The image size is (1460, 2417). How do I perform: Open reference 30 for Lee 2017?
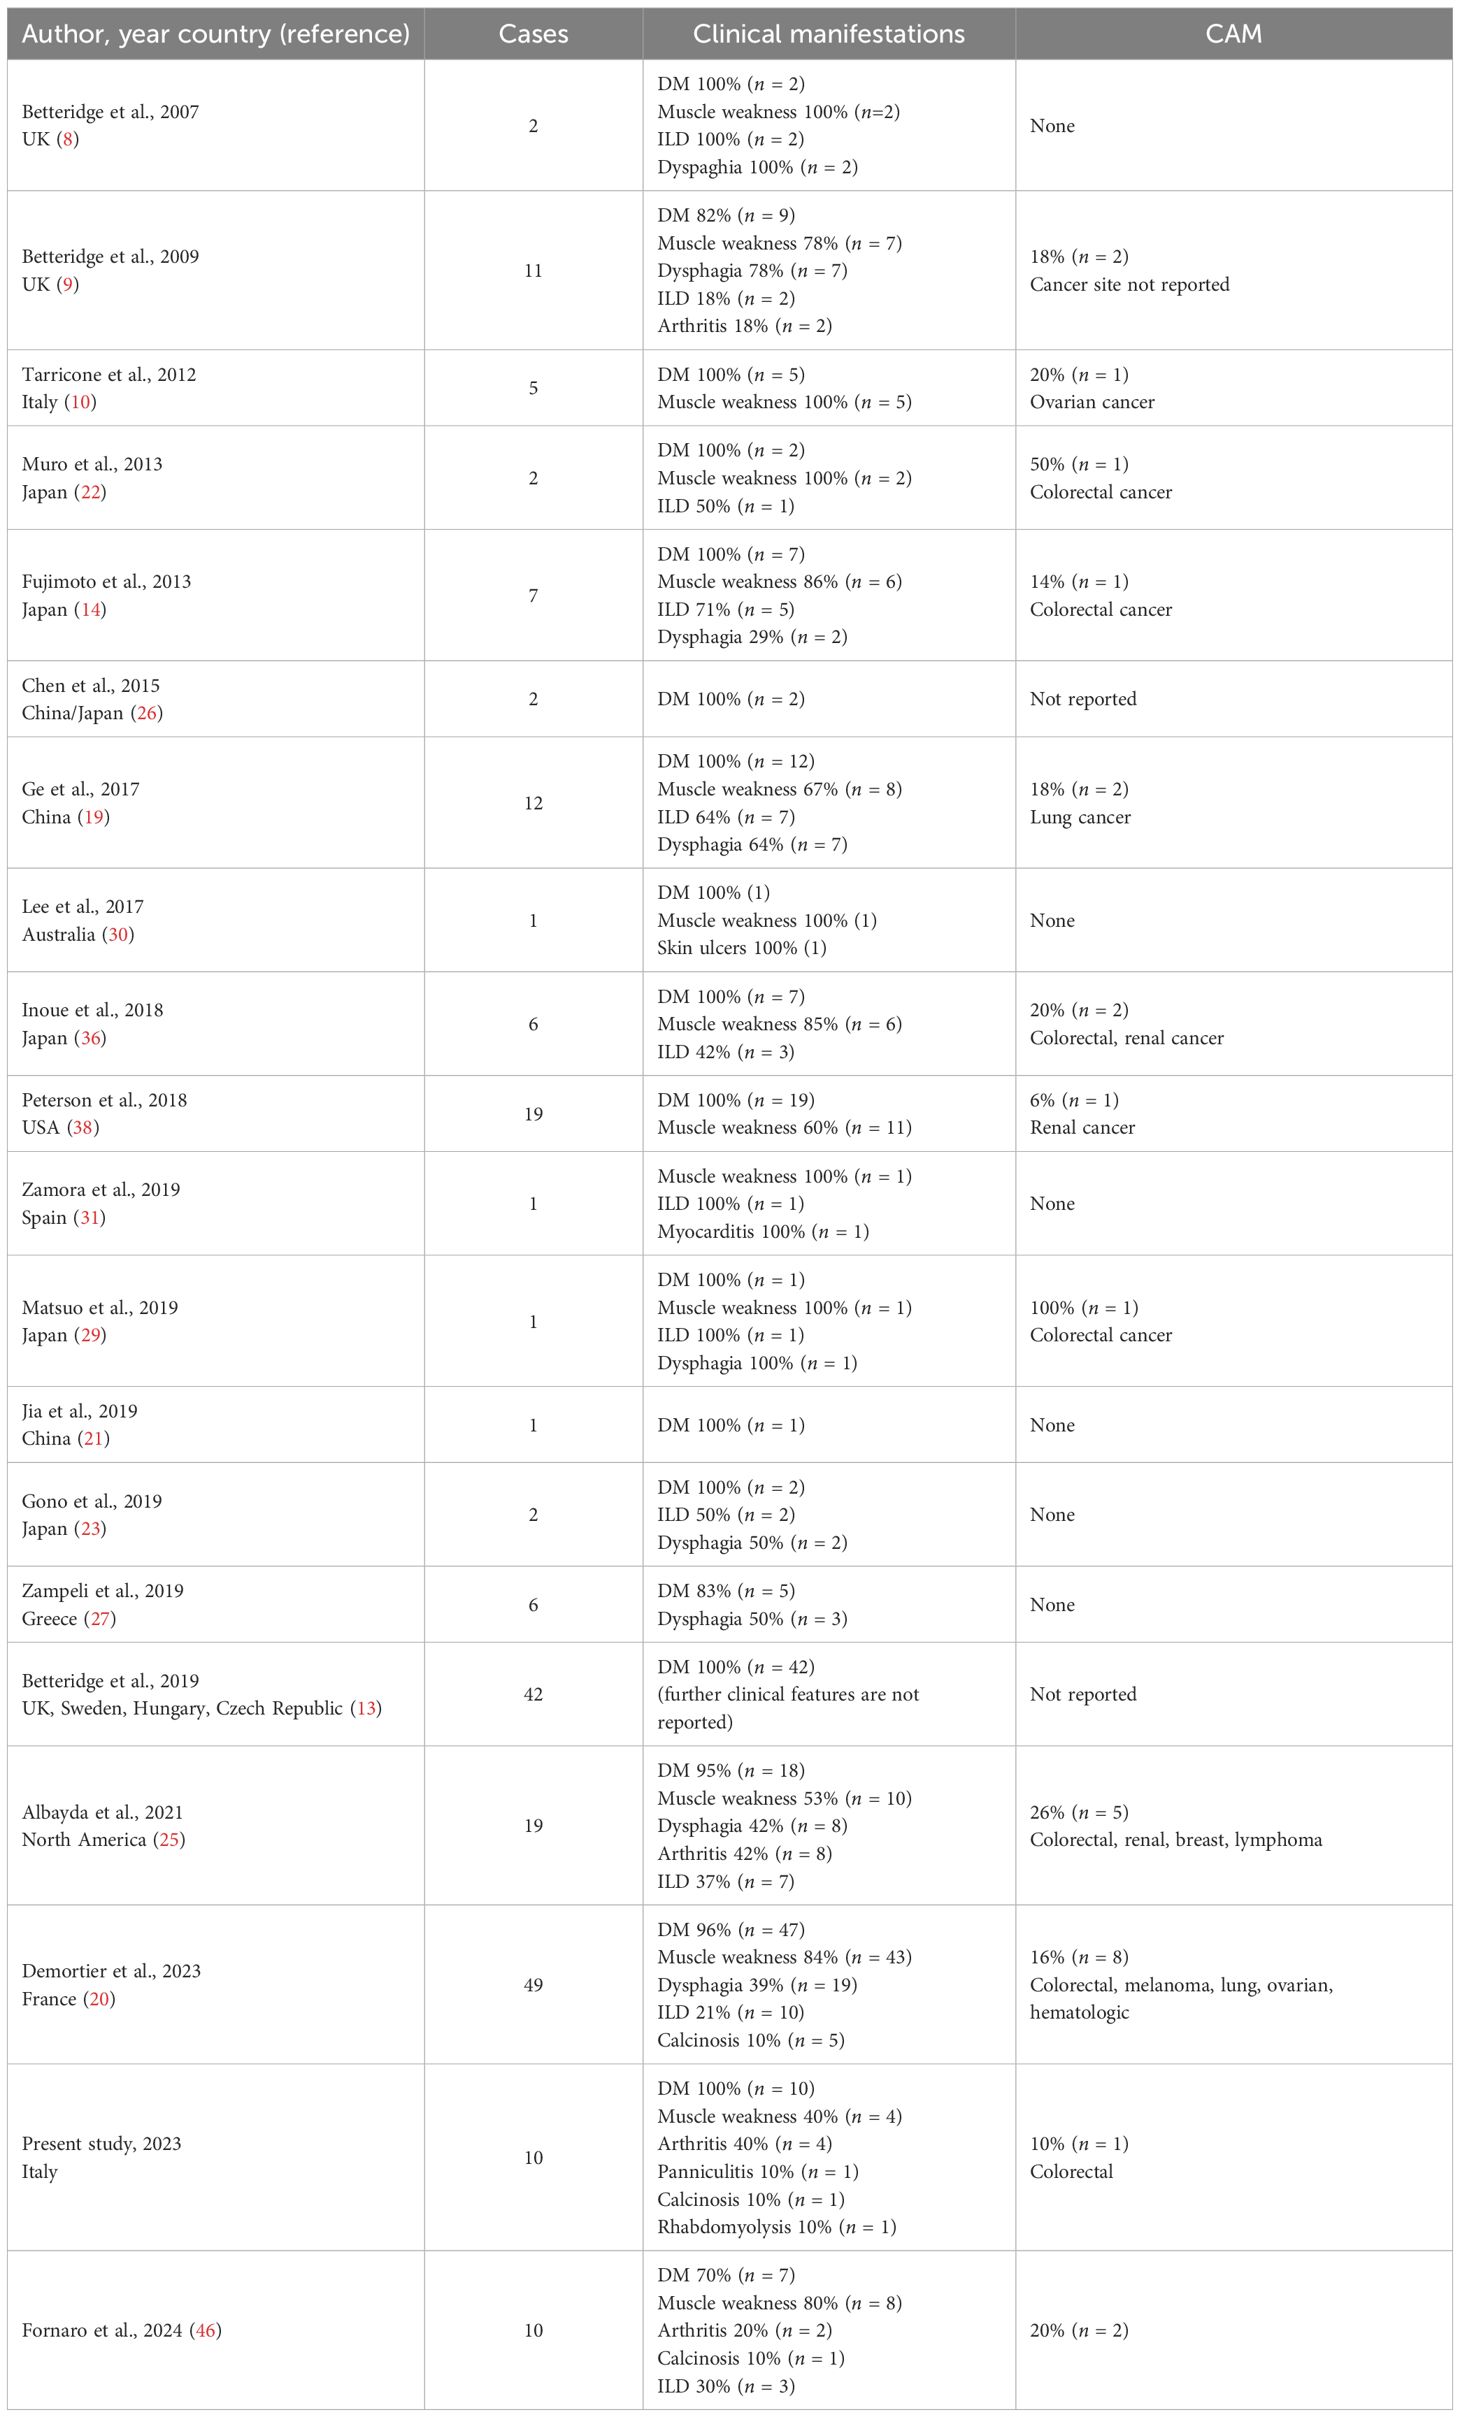pyautogui.click(x=118, y=935)
